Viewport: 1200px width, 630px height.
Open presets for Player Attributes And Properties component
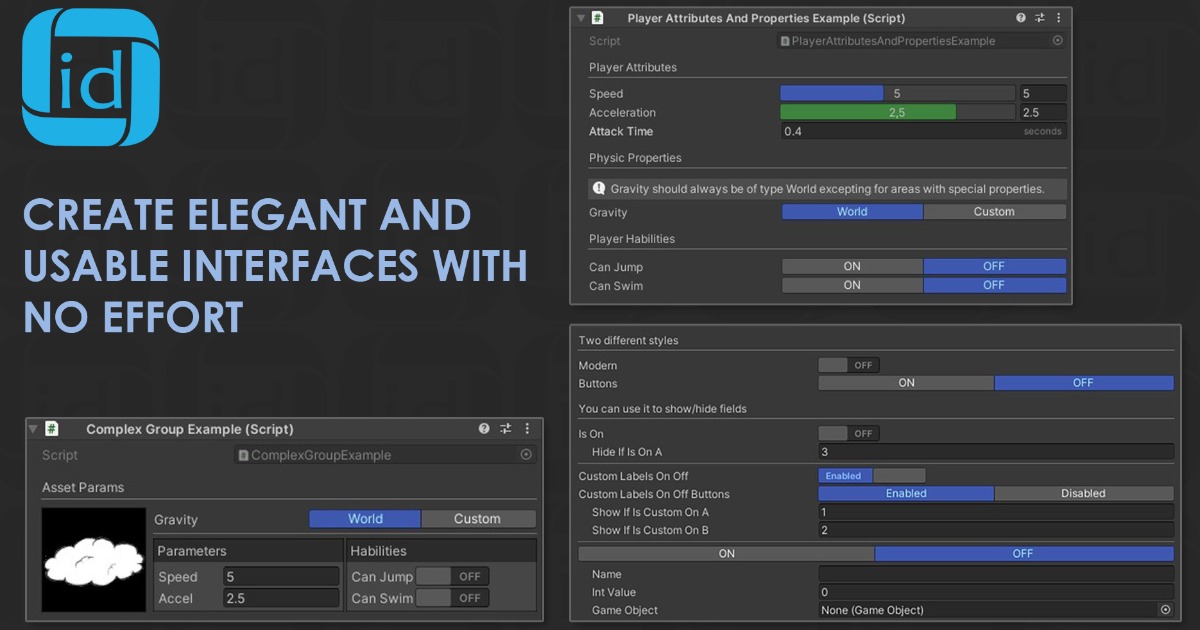(1039, 17)
